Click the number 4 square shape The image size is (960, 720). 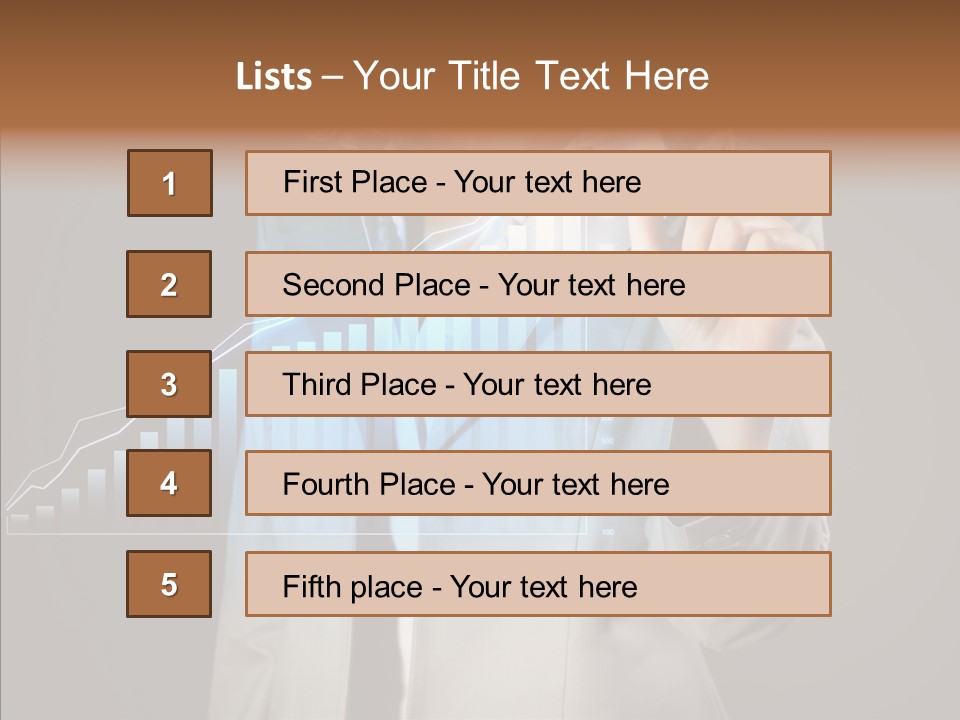pos(169,483)
